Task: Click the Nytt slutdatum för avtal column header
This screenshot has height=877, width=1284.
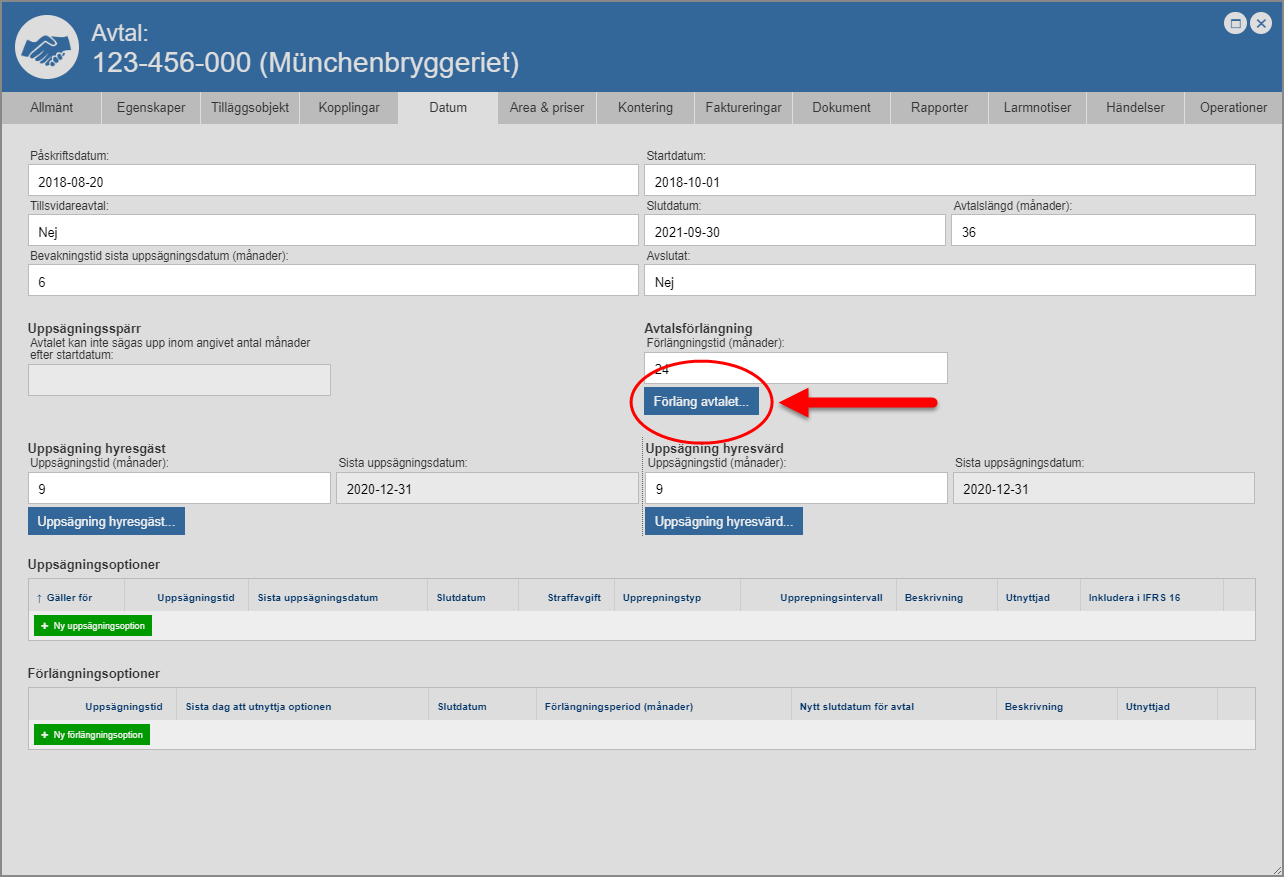Action: click(856, 707)
